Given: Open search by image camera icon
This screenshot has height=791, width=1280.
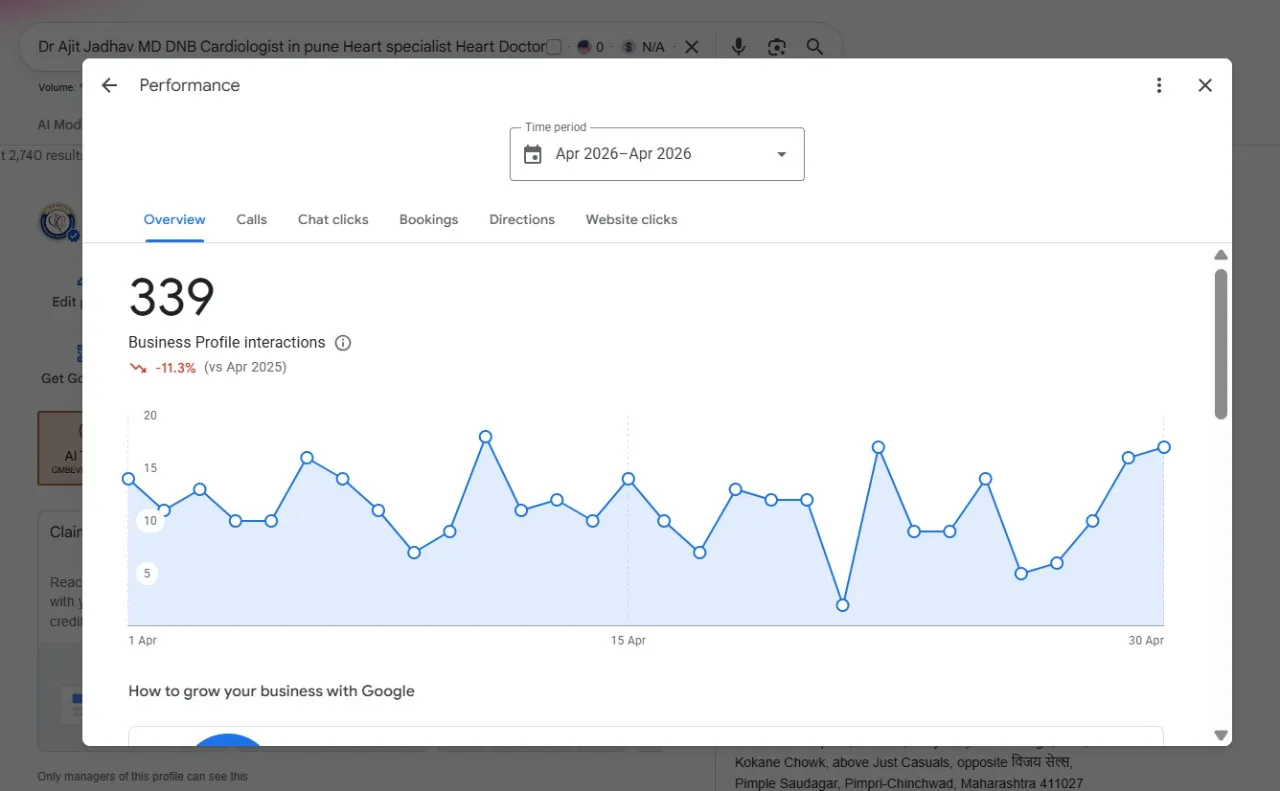Looking at the screenshot, I should [x=777, y=47].
